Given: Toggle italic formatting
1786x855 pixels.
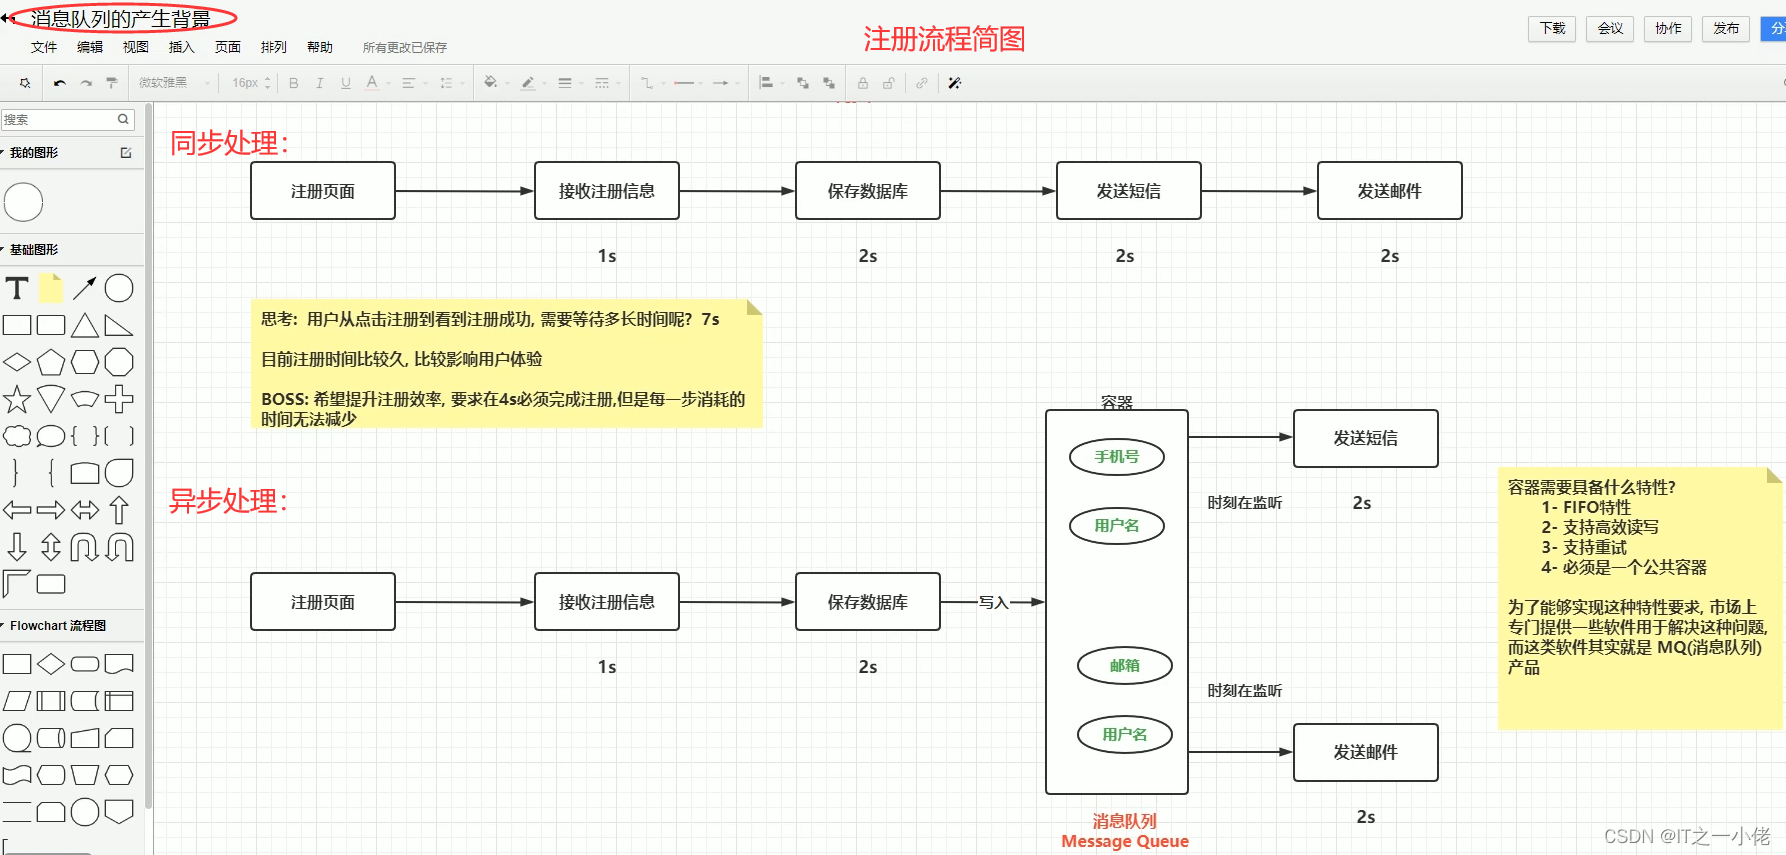Looking at the screenshot, I should pyautogui.click(x=320, y=83).
